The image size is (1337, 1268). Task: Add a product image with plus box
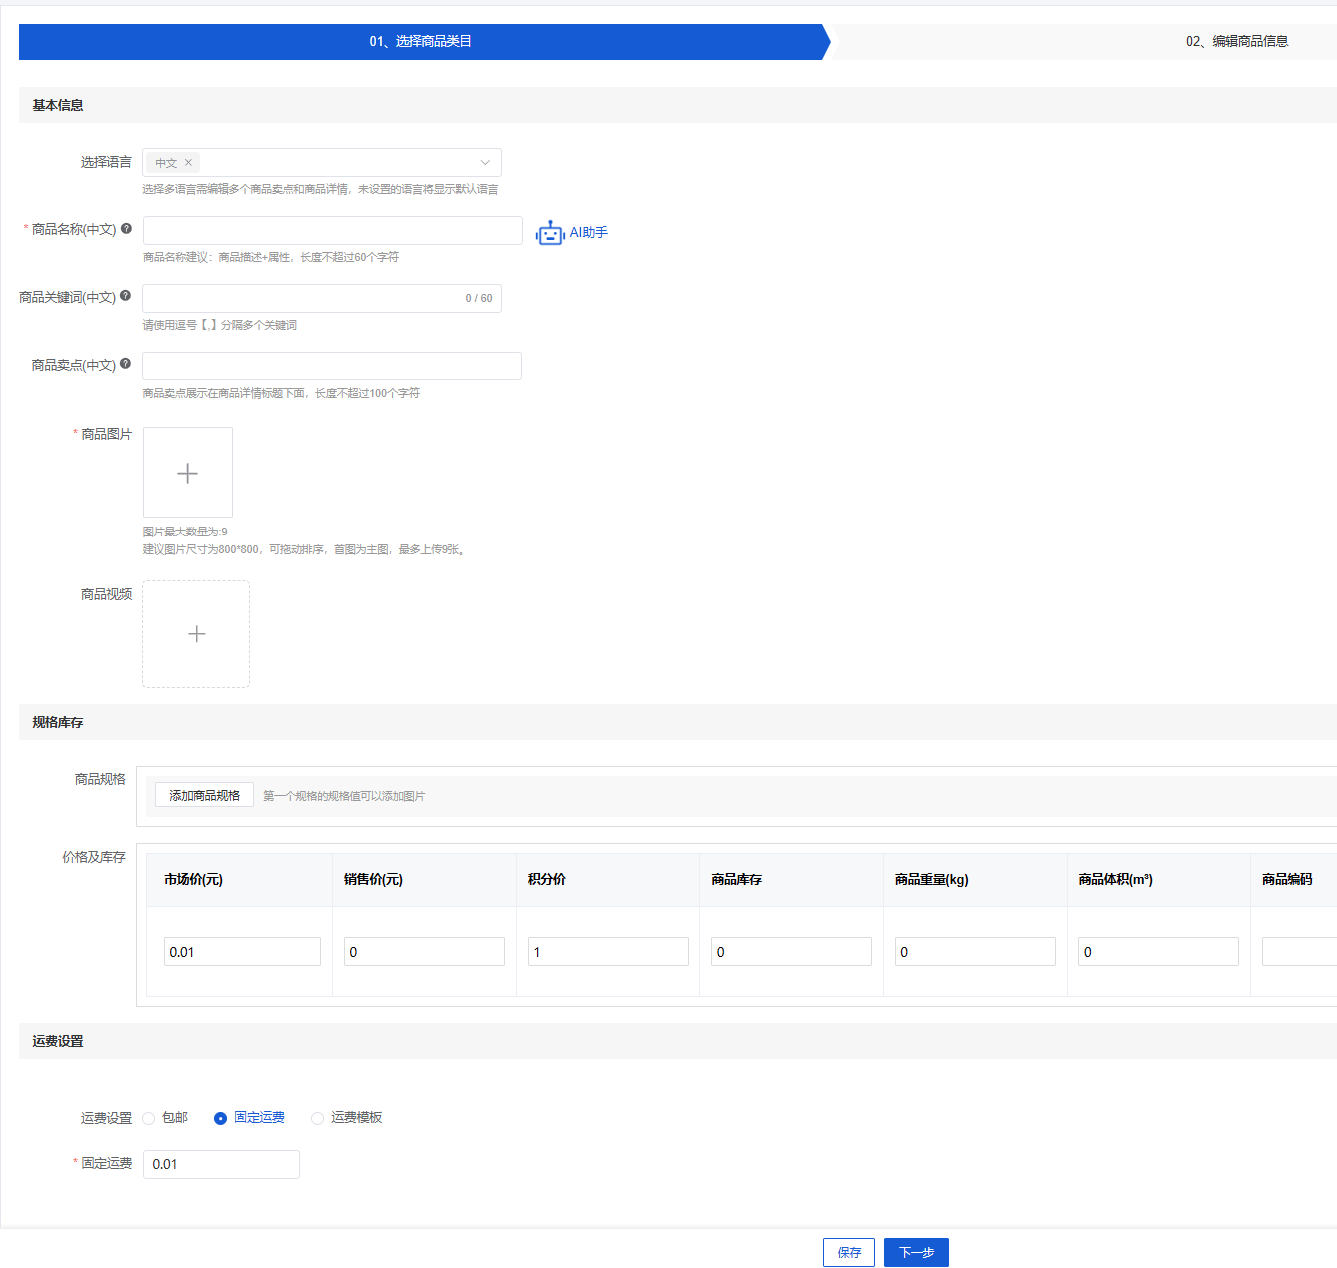pyautogui.click(x=188, y=473)
